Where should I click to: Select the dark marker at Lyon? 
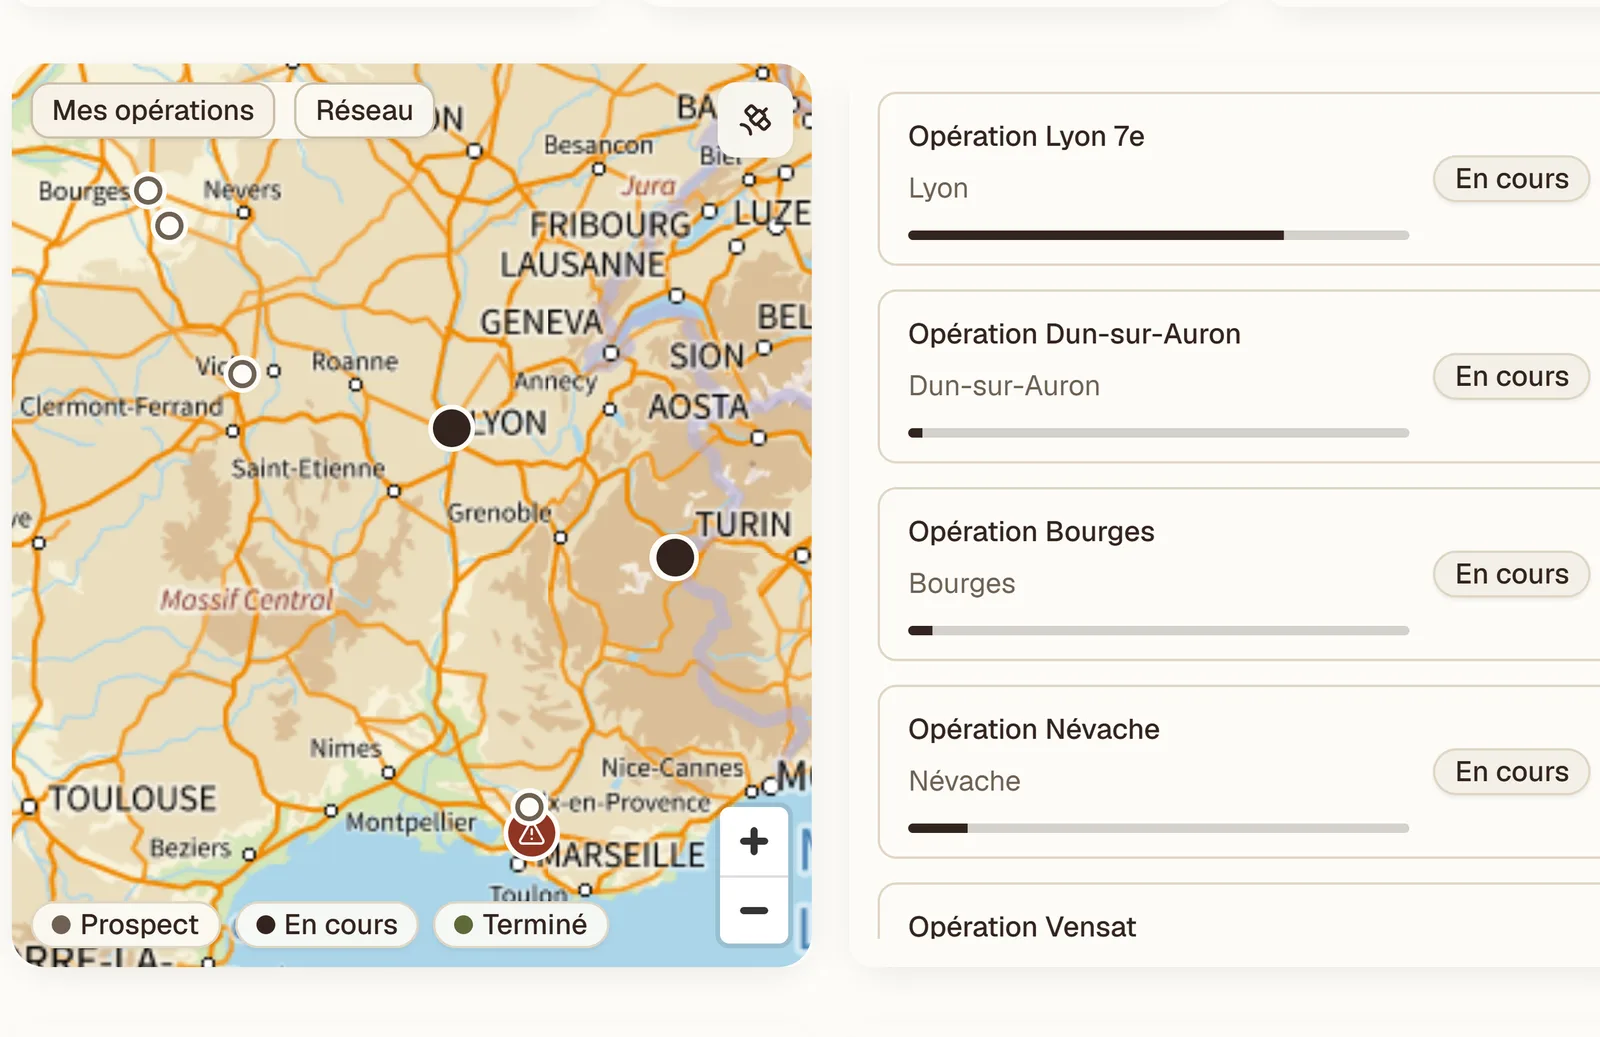[451, 428]
